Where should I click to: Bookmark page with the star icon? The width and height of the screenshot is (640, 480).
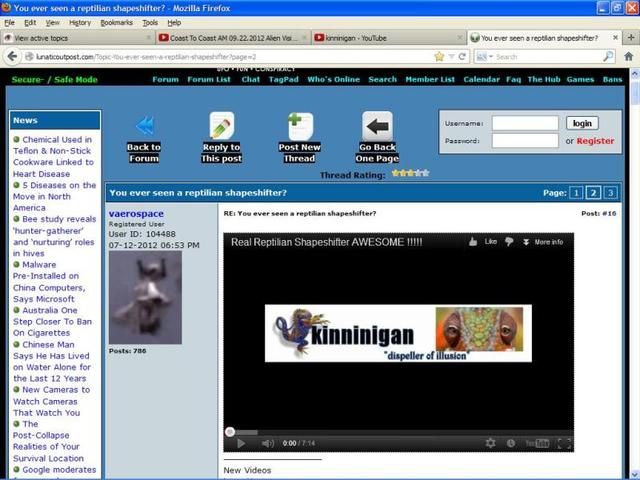coord(439,56)
